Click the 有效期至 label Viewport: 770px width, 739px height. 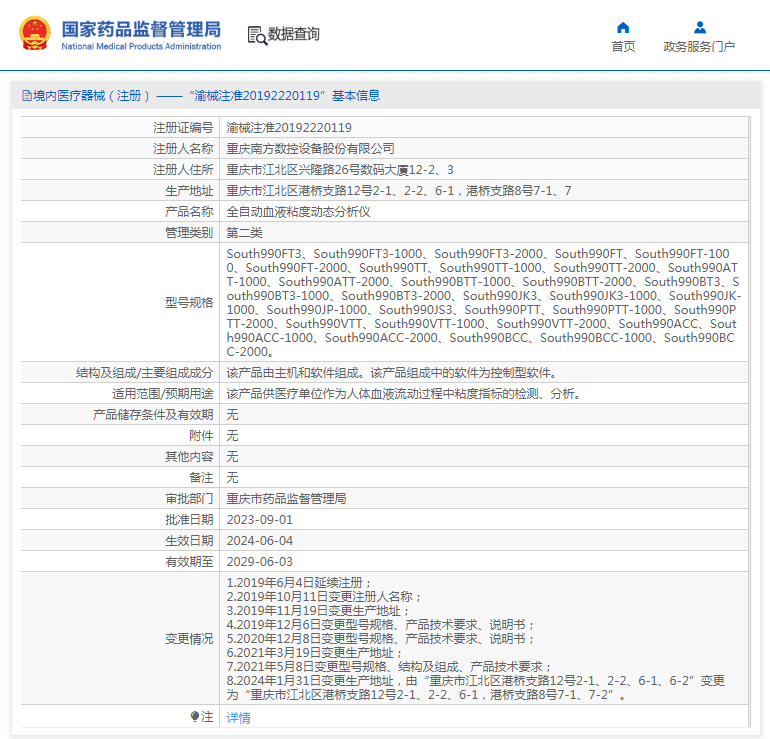189,562
